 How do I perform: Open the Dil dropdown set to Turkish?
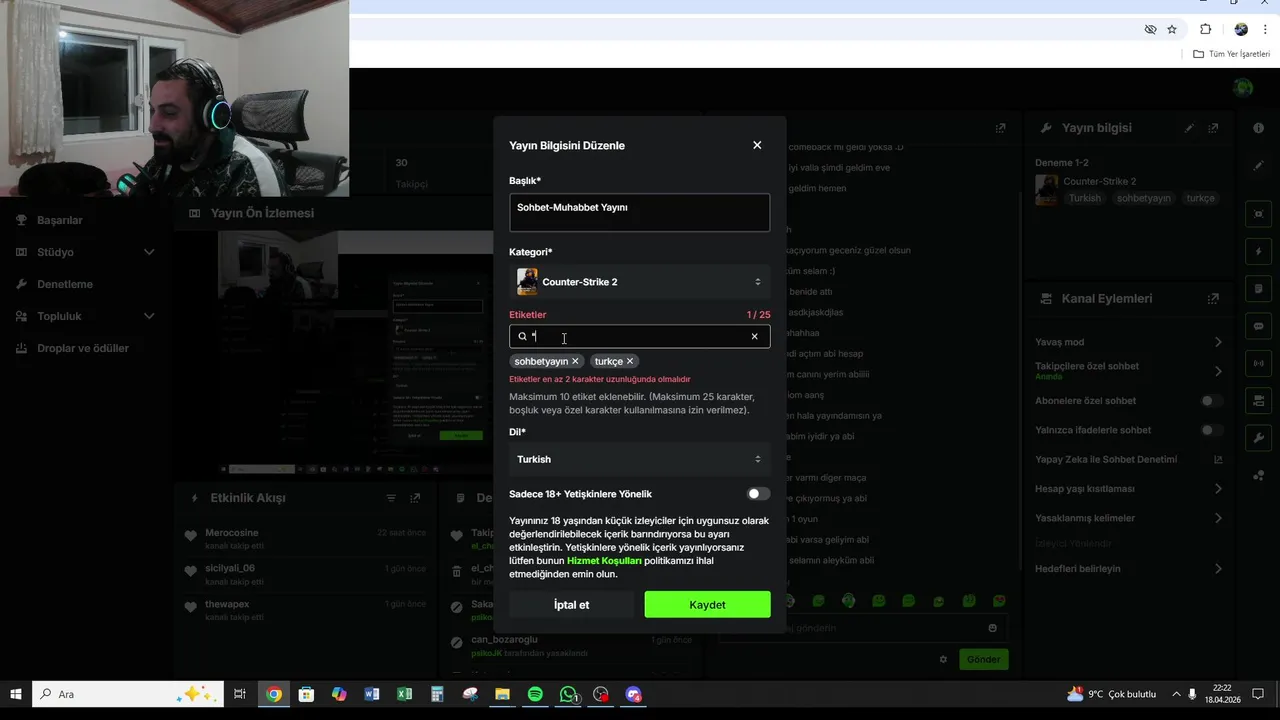coord(639,459)
